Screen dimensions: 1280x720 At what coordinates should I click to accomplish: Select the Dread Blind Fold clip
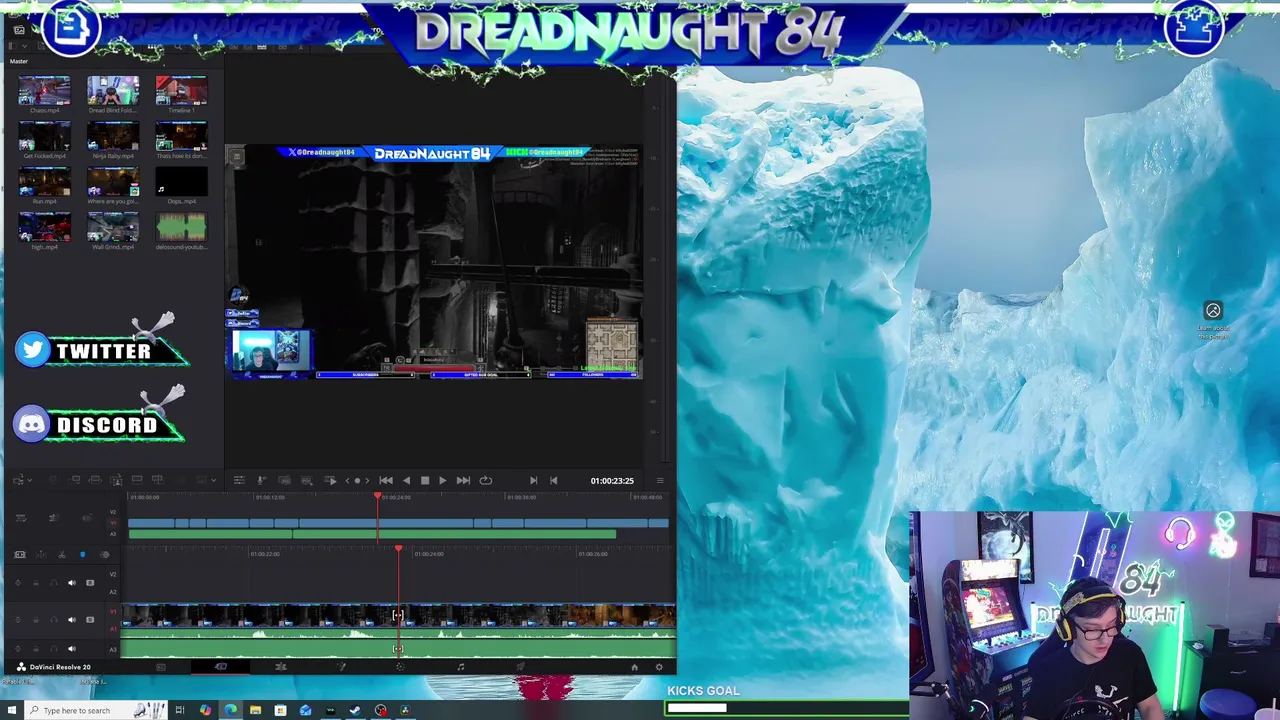[112, 91]
